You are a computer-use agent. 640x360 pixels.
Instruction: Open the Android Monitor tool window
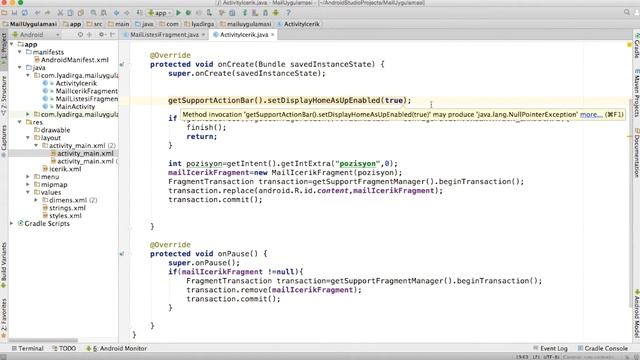click(x=117, y=348)
